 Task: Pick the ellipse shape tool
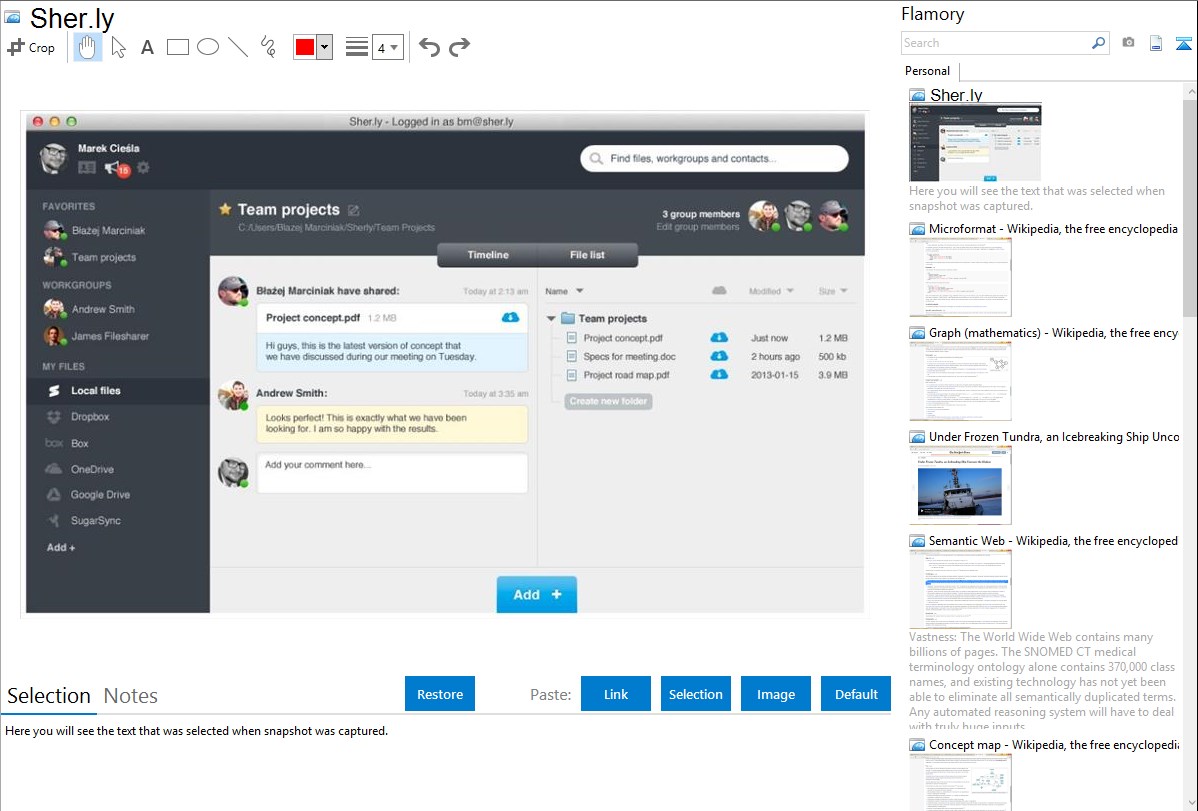pyautogui.click(x=208, y=47)
